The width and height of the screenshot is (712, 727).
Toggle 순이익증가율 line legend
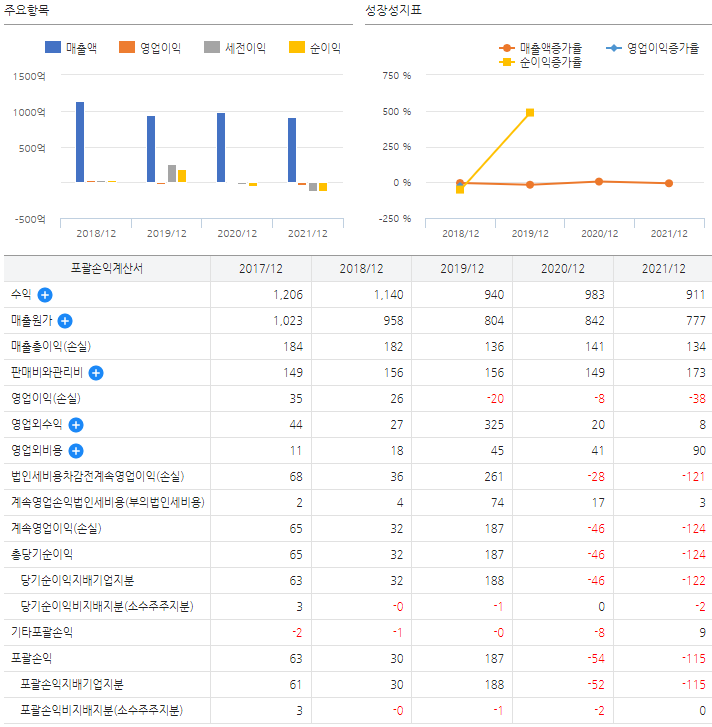point(540,62)
